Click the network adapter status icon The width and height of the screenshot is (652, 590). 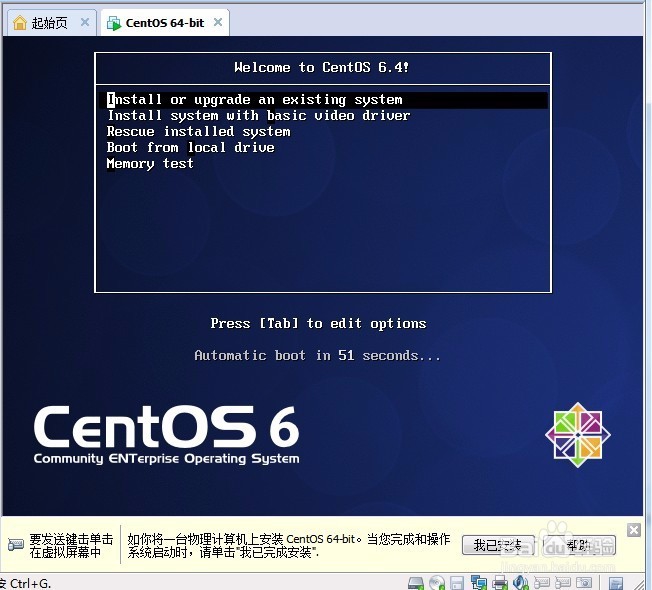coord(479,583)
